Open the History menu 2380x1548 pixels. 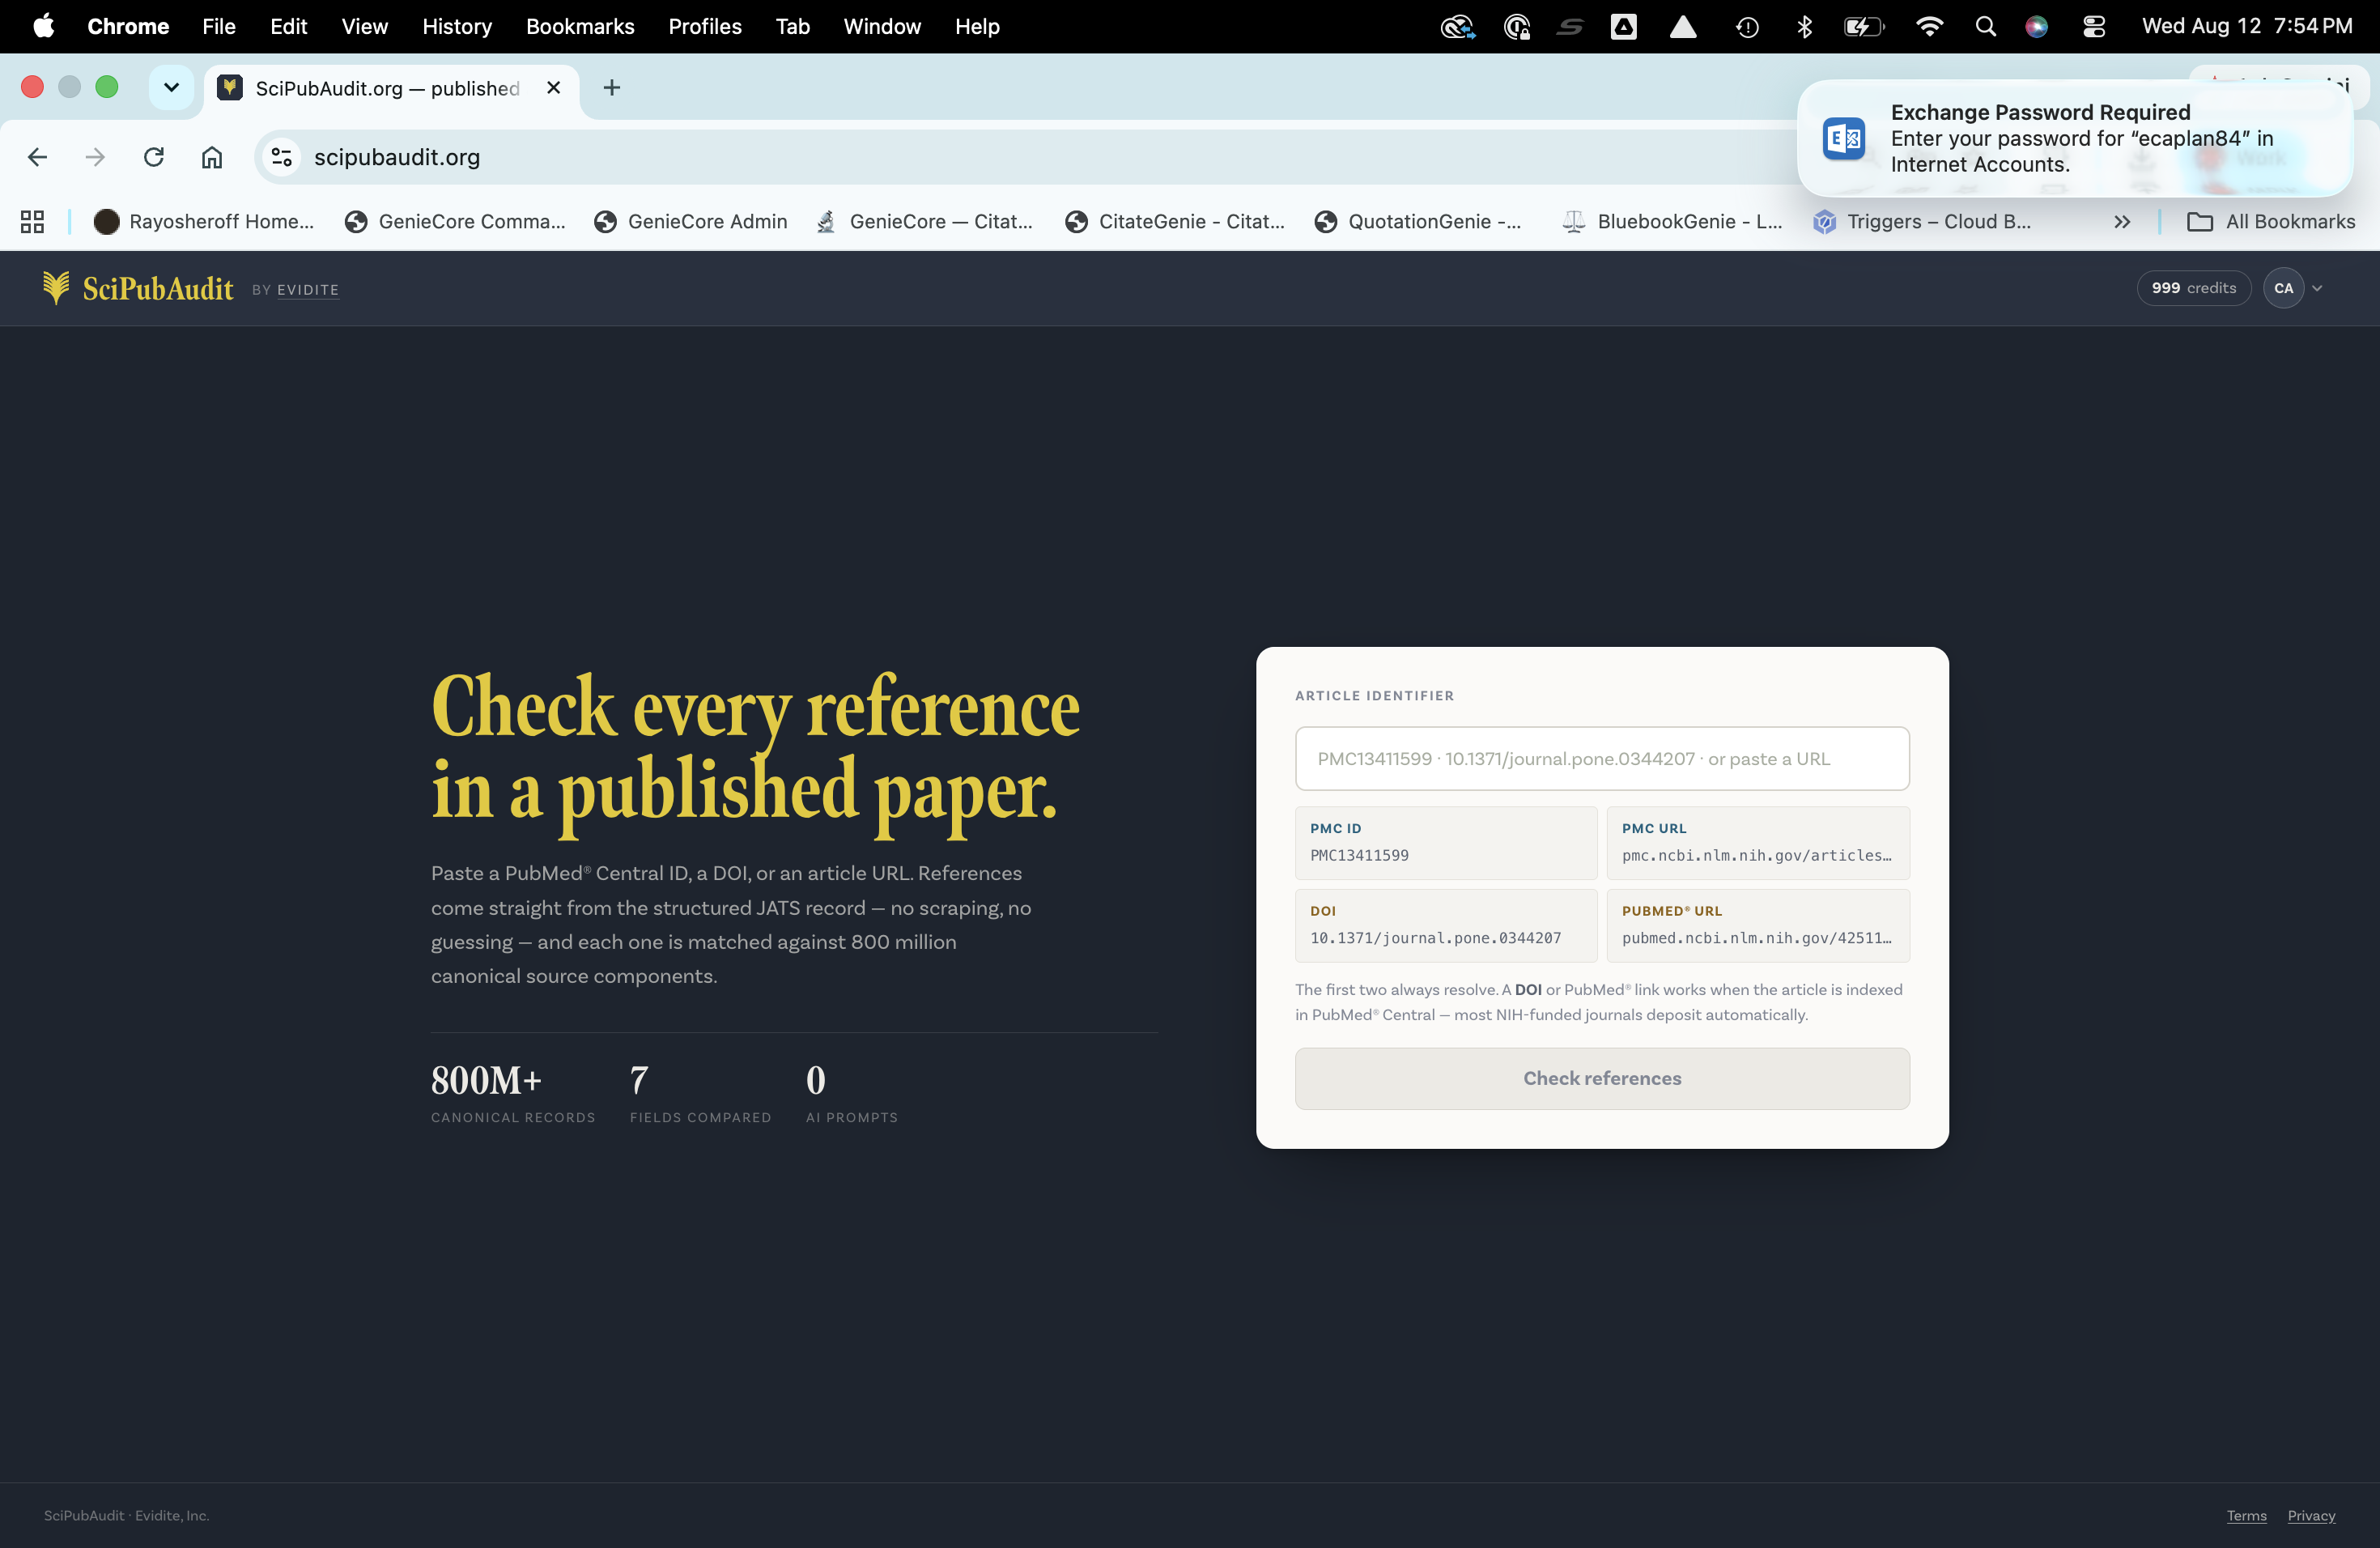click(457, 26)
